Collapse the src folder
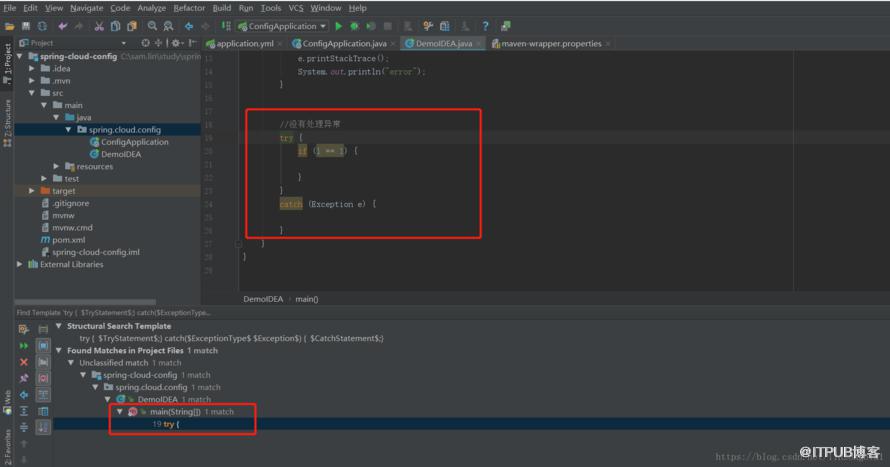The image size is (890, 467). [32, 93]
